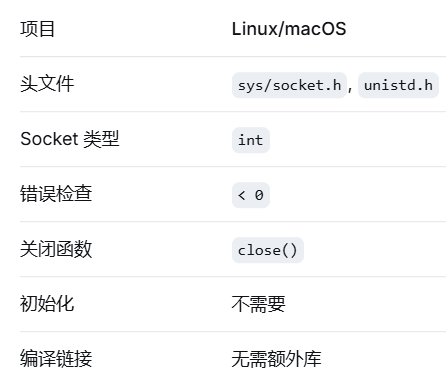
Task: Click the < 0 code tag
Action: click(x=251, y=195)
